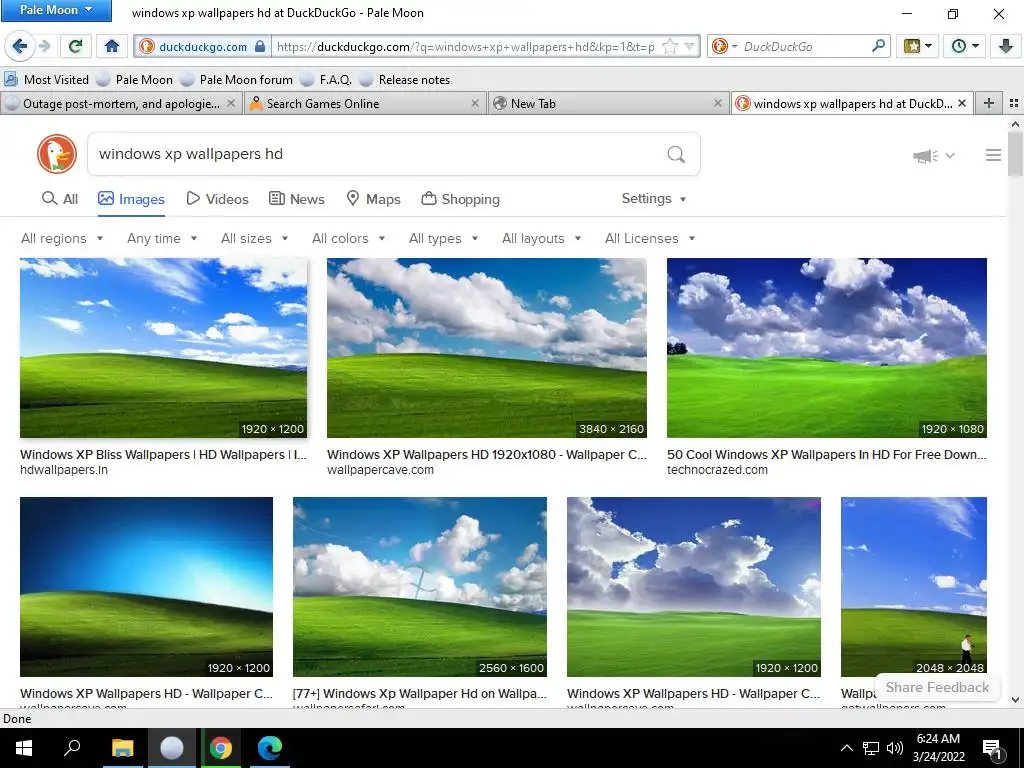Reload the current page

pos(75,46)
